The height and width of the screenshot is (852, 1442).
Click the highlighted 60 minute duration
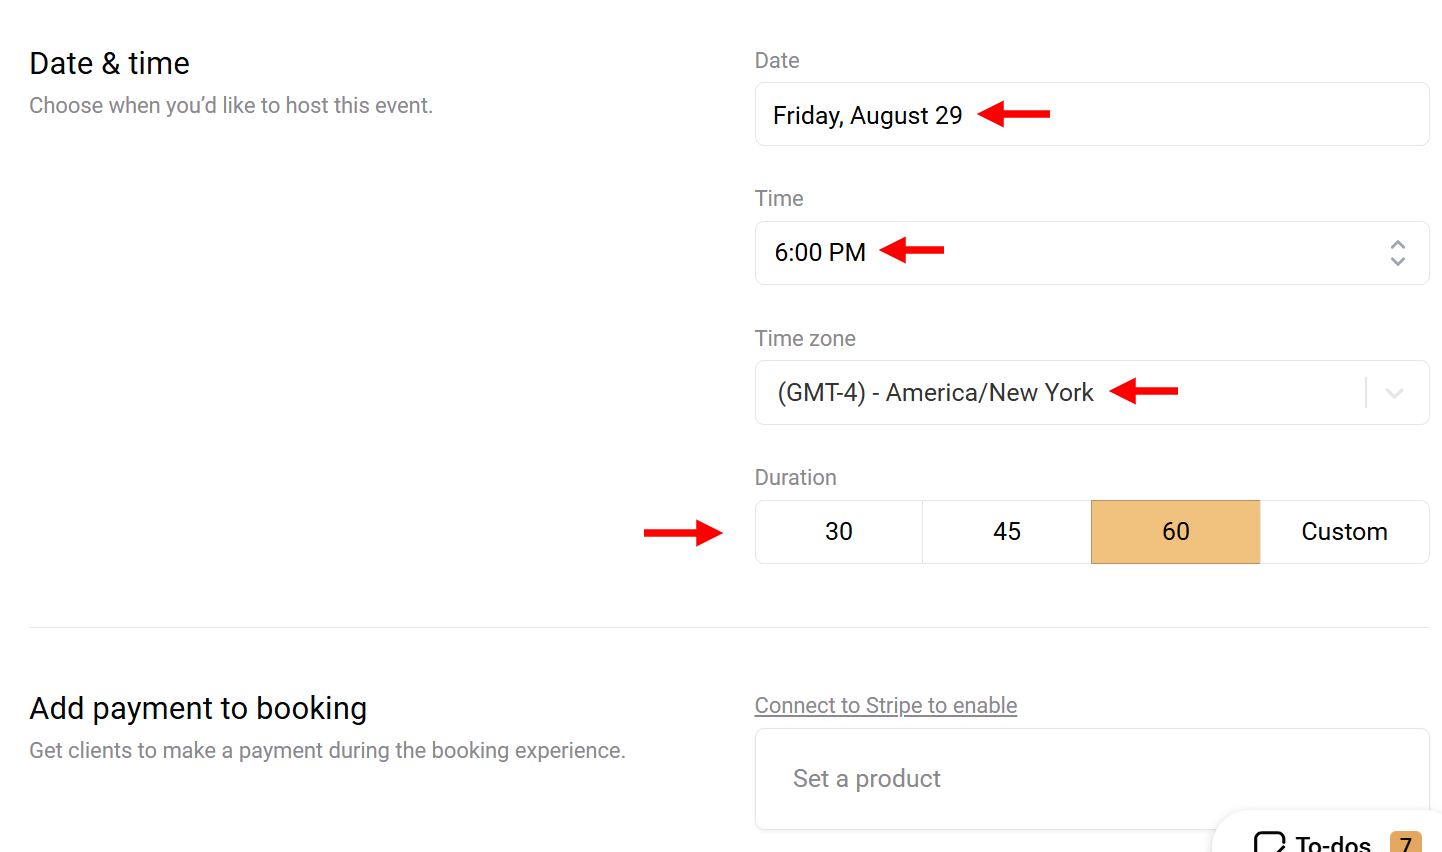point(1175,531)
